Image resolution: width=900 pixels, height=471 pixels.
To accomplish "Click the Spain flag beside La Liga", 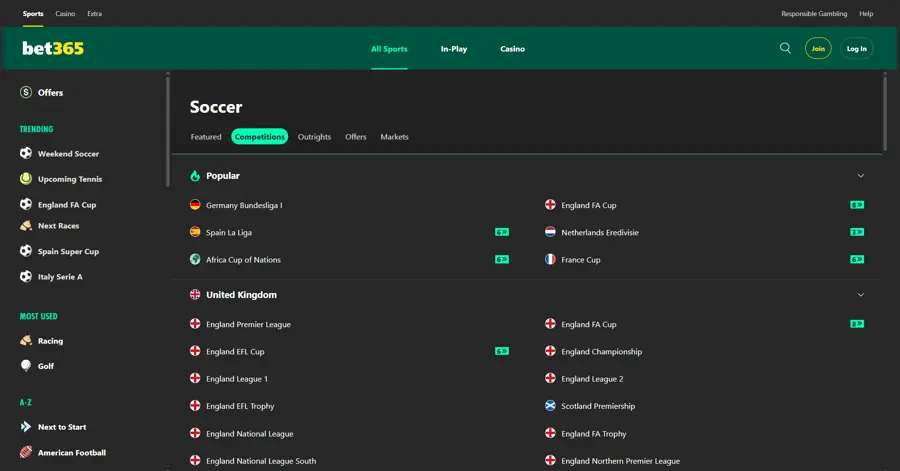I will [x=195, y=232].
